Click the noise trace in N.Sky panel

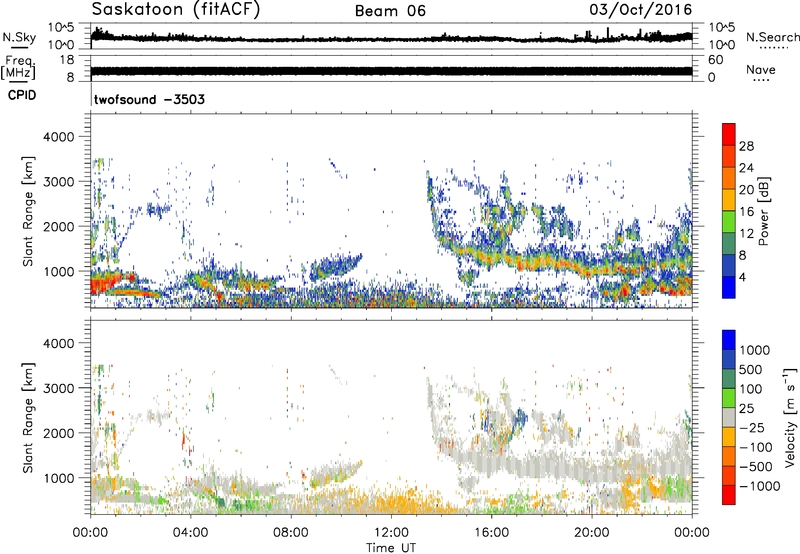click(391, 38)
